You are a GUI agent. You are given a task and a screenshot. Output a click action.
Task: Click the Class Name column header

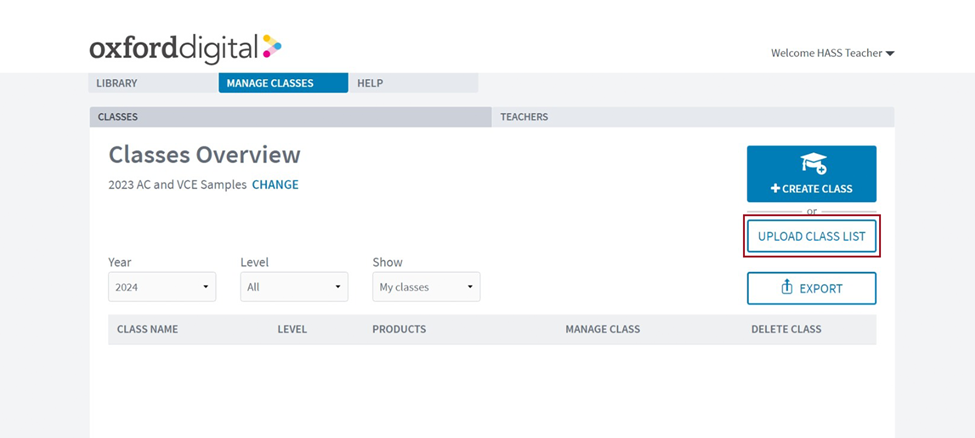(147, 329)
